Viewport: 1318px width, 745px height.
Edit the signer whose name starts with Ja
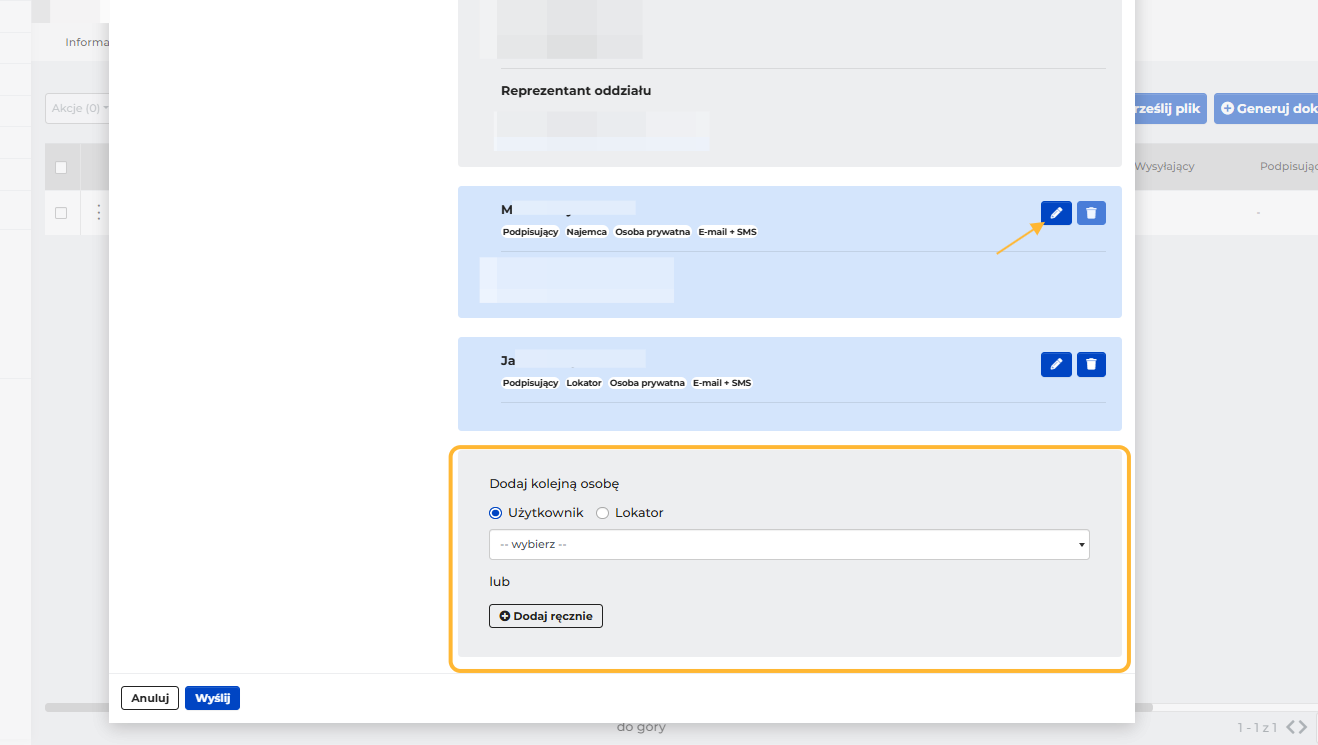click(x=1056, y=365)
